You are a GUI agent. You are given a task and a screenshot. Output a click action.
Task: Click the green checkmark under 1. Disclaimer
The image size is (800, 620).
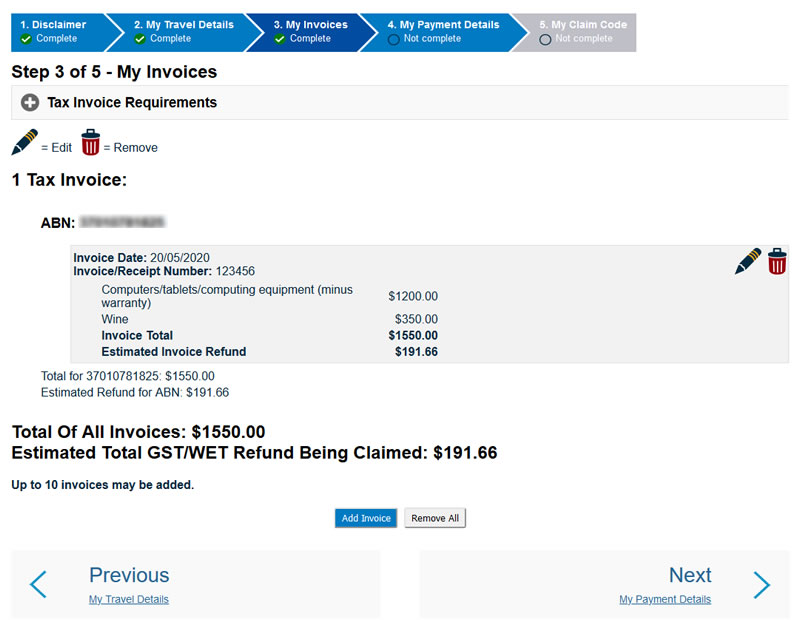26,39
